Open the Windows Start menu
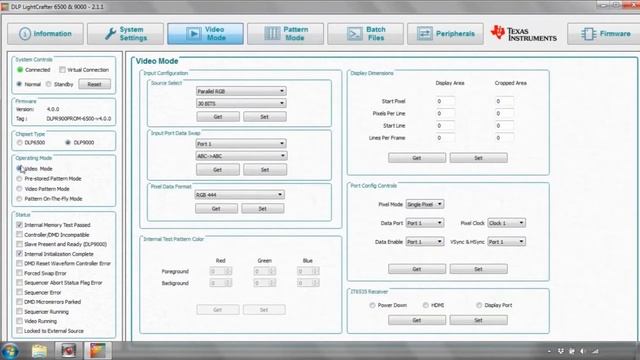This screenshot has height=360, width=640. click(10, 351)
